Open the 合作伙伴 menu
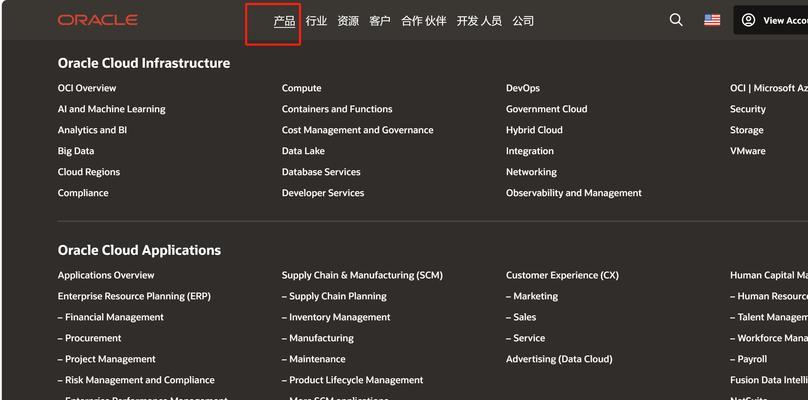 click(424, 21)
